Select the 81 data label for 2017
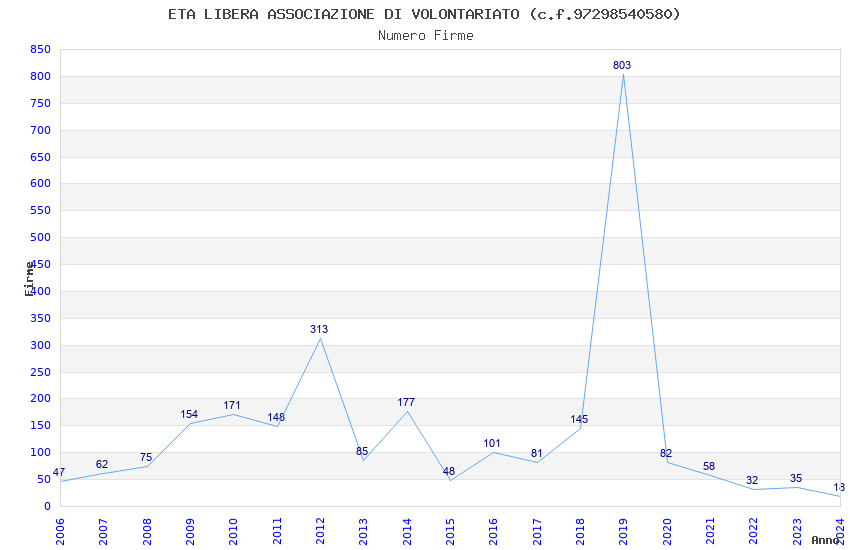 pos(537,453)
